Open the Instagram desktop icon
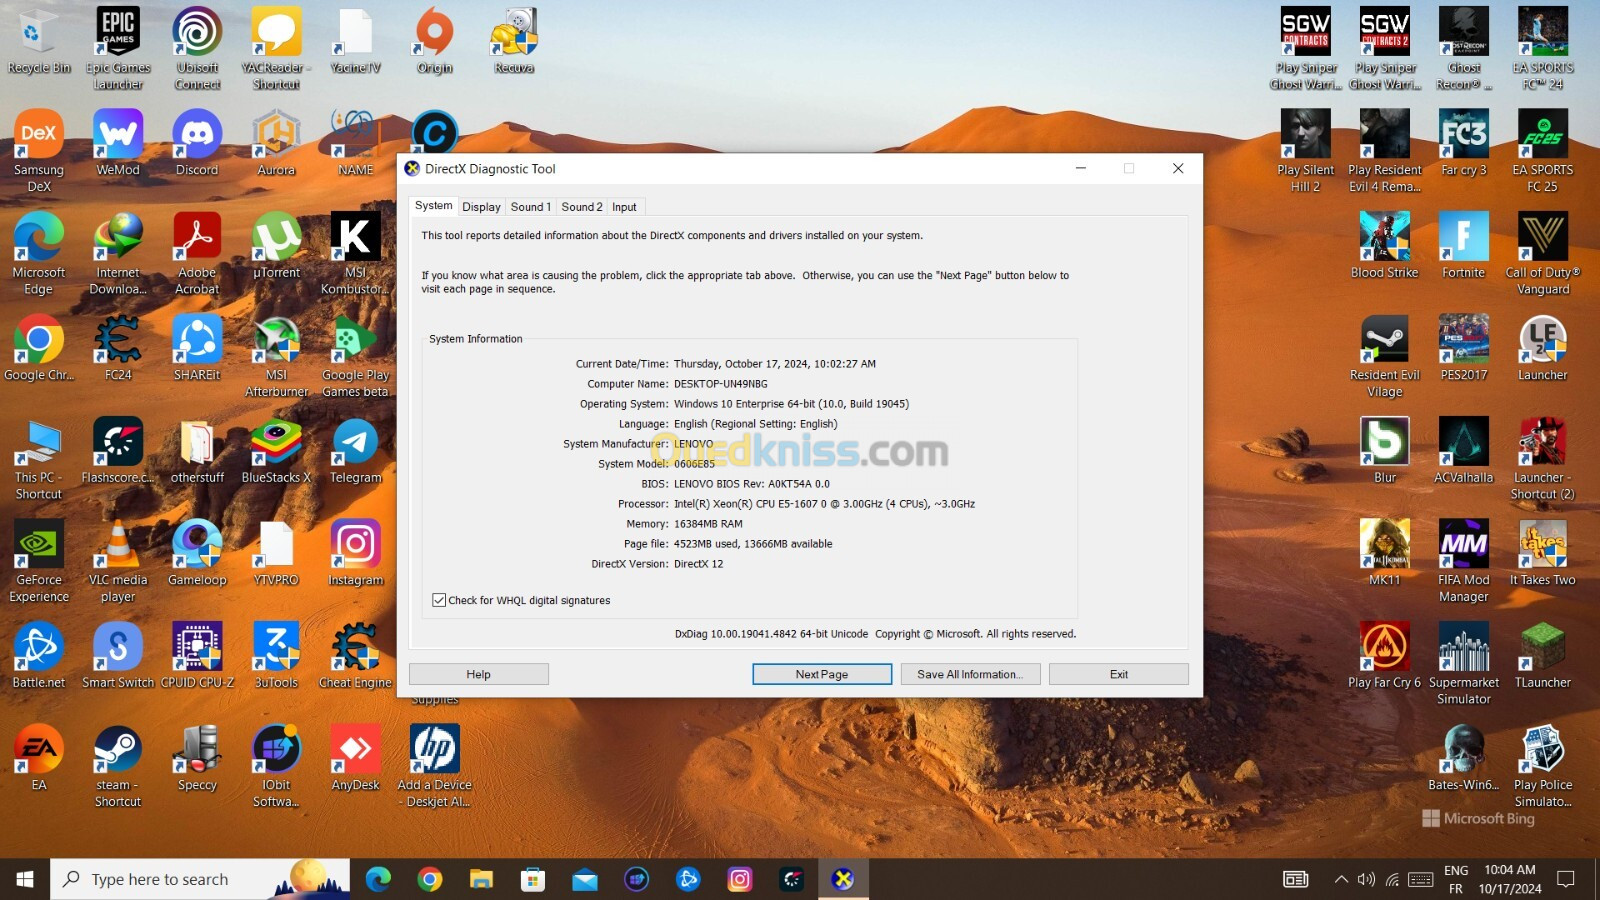This screenshot has width=1600, height=900. (355, 553)
